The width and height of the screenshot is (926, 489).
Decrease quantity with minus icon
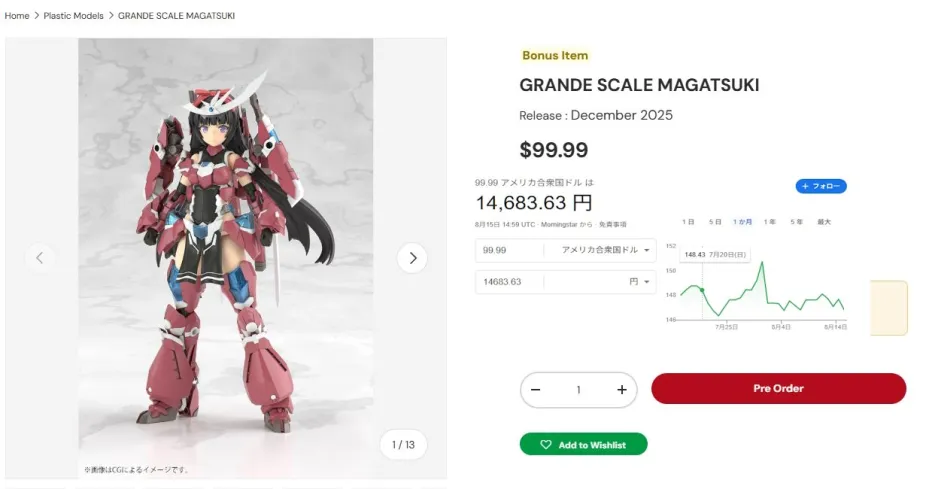[536, 390]
